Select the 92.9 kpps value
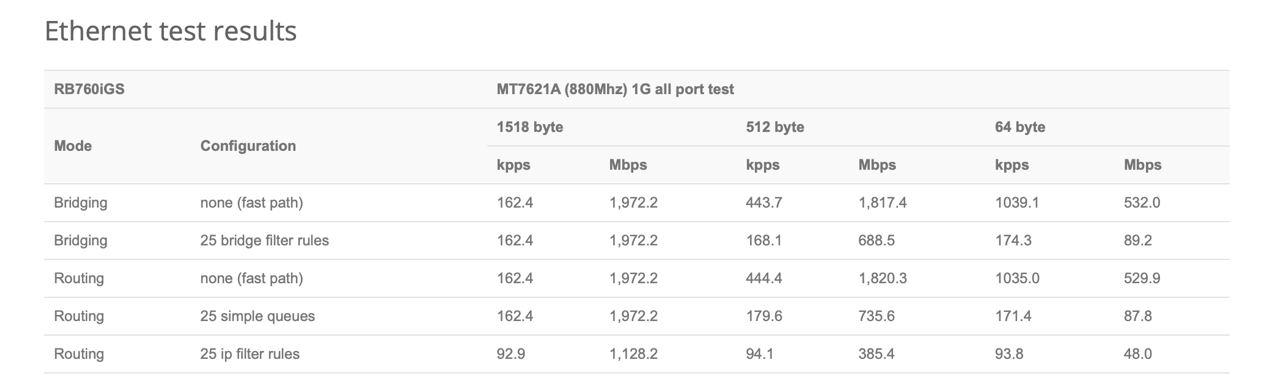Viewport: 1280px width, 392px height. (511, 354)
